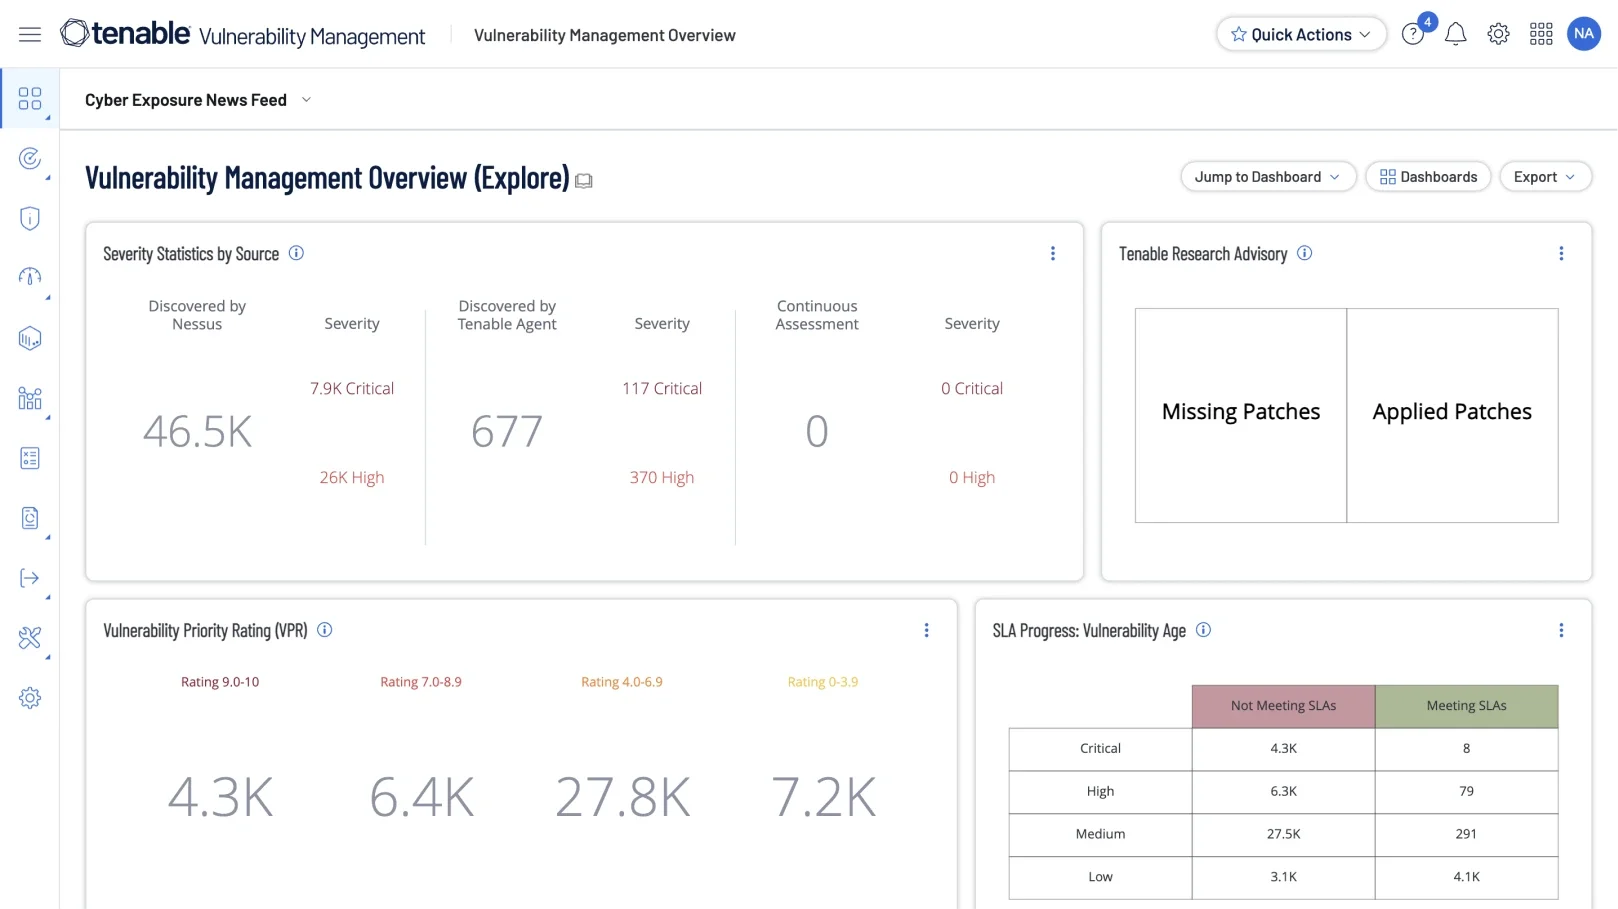Click the 6.4K value under Rating 7.0-8.9
1618x909 pixels.
click(421, 797)
